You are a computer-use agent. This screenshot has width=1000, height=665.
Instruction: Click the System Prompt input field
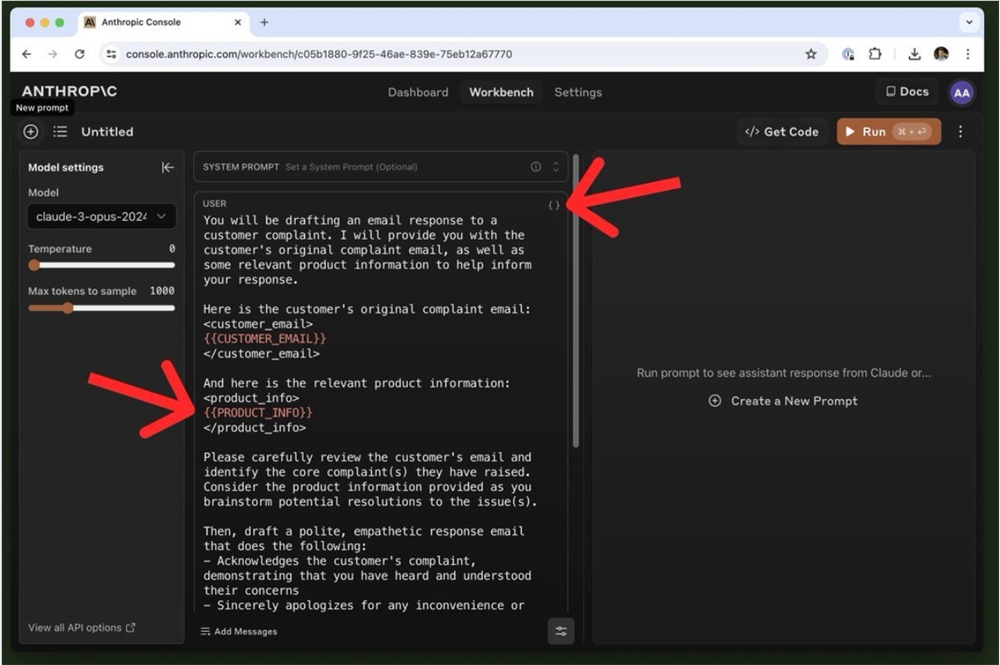pyautogui.click(x=381, y=167)
